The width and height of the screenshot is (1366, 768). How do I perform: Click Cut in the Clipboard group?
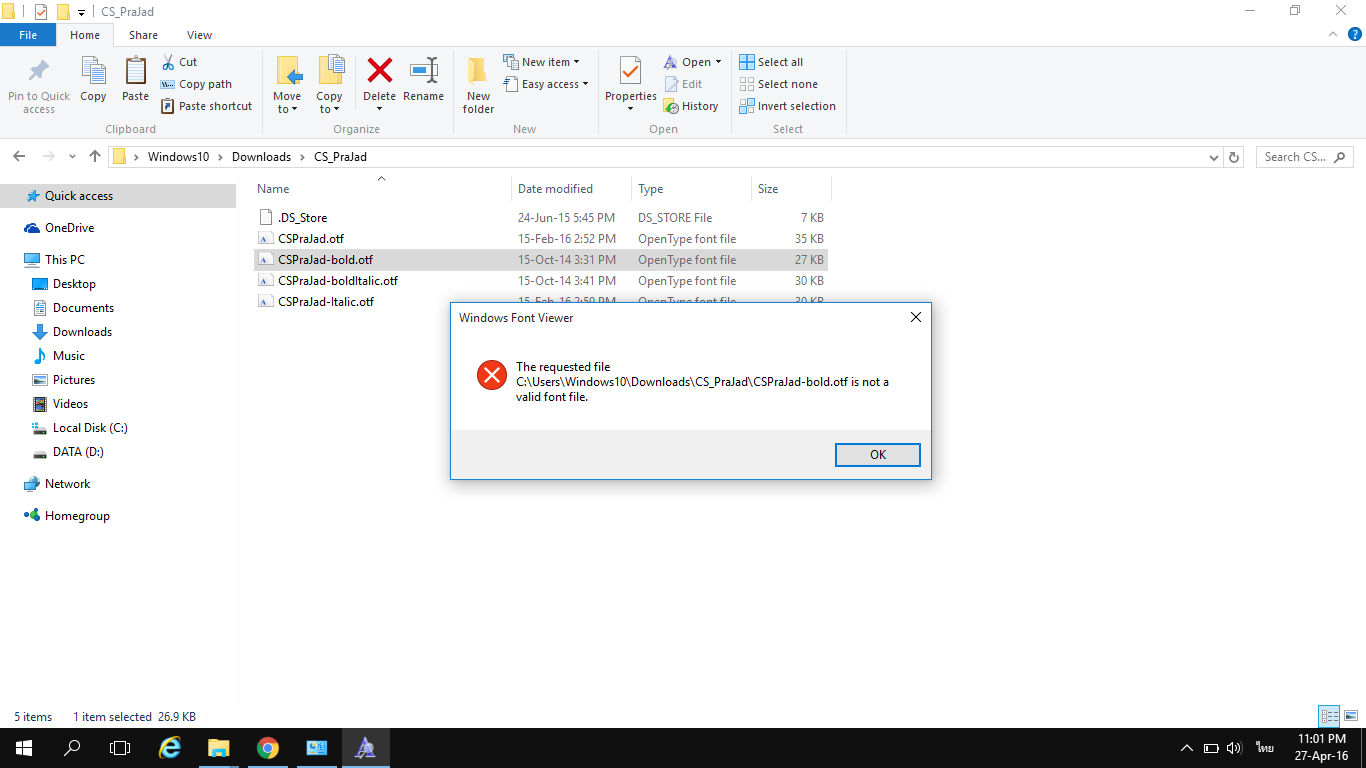click(x=179, y=62)
